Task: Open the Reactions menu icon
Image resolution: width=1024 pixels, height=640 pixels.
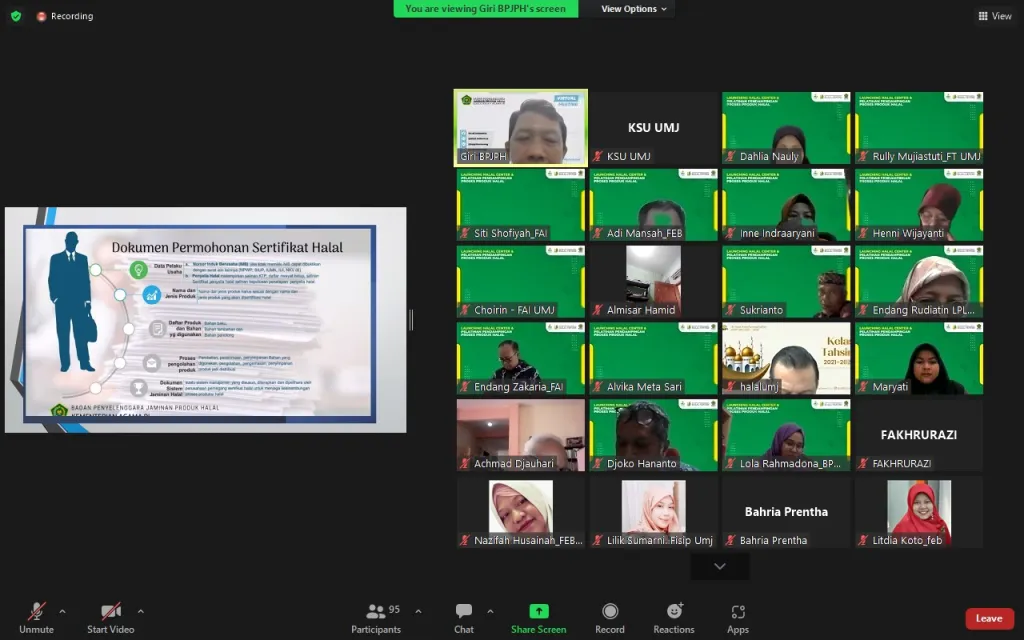Action: (674, 612)
